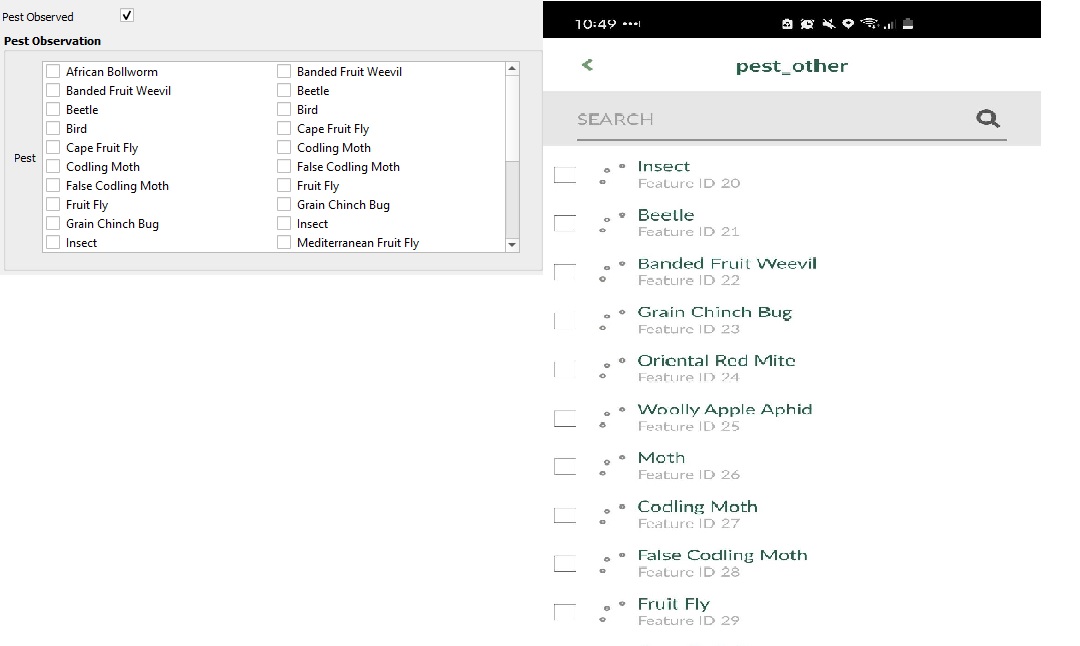Open Banded Fruit Weevil Feature ID 22
The image size is (1080, 646).
click(727, 271)
